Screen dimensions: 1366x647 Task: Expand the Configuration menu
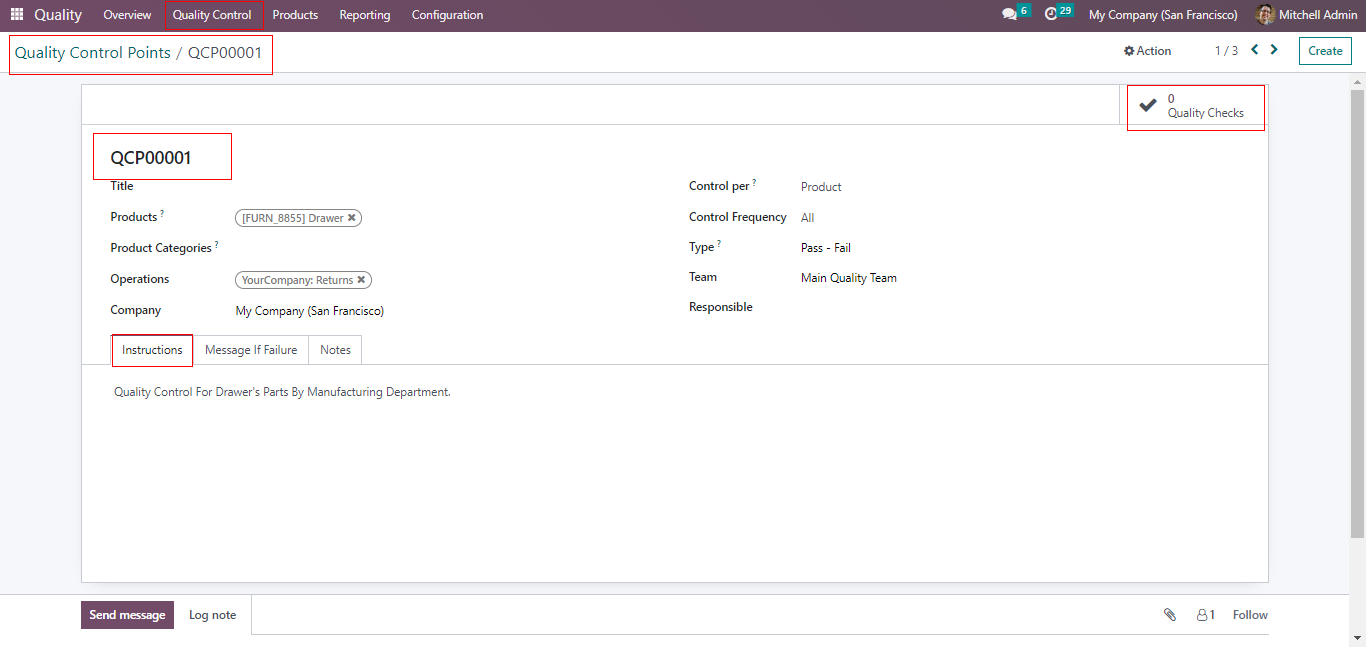pos(447,15)
